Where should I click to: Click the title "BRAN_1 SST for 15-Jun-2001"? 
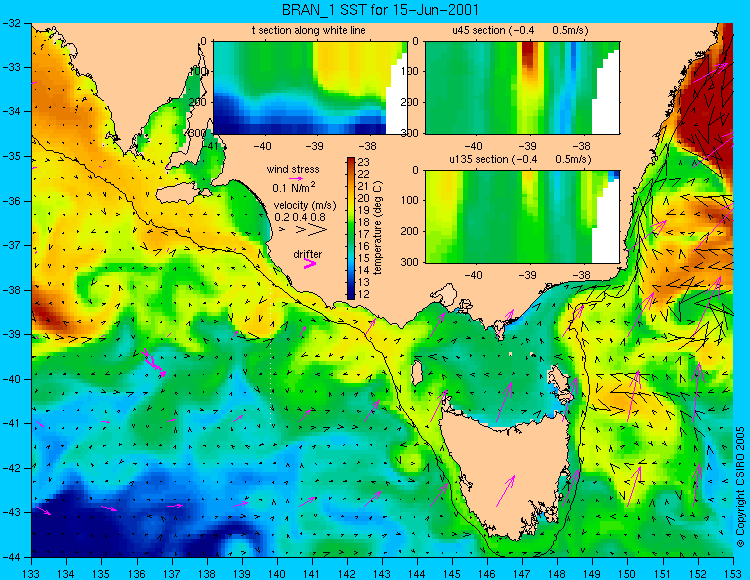380,10
